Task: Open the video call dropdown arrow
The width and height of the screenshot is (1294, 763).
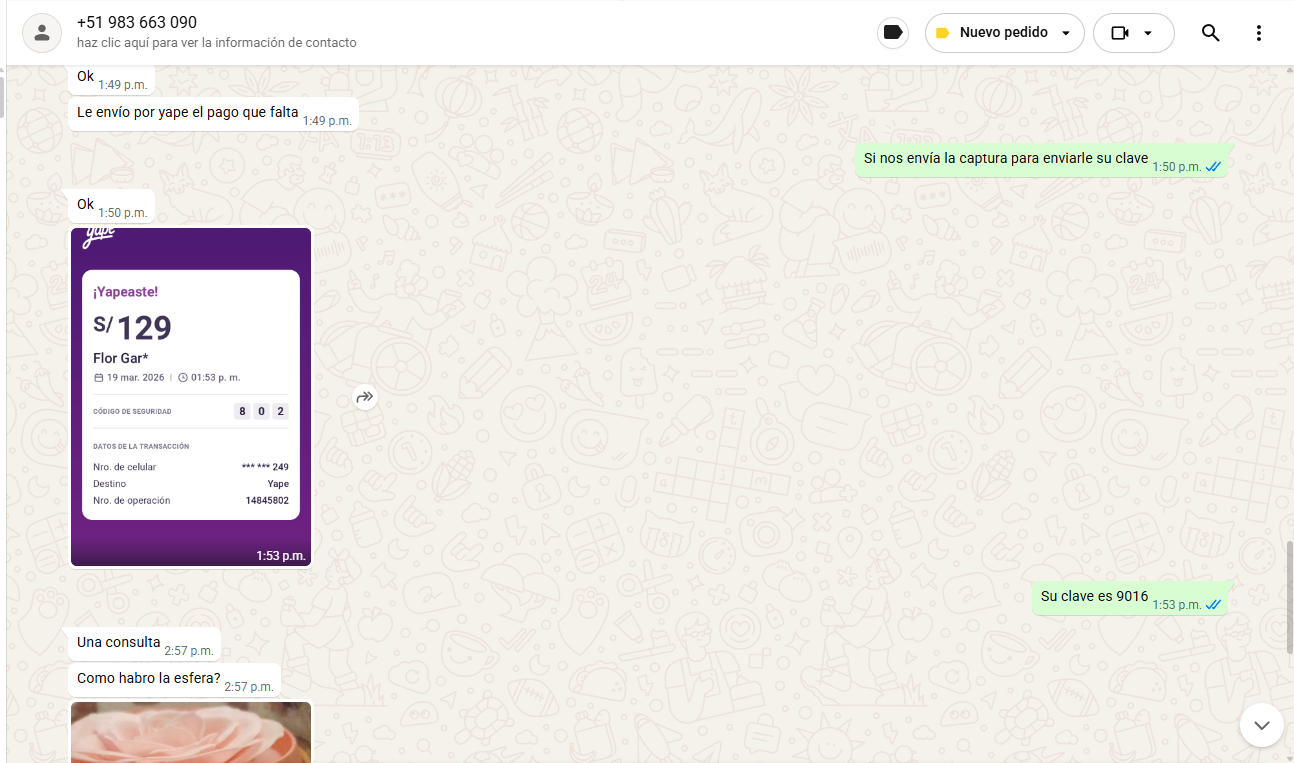Action: 1148,33
